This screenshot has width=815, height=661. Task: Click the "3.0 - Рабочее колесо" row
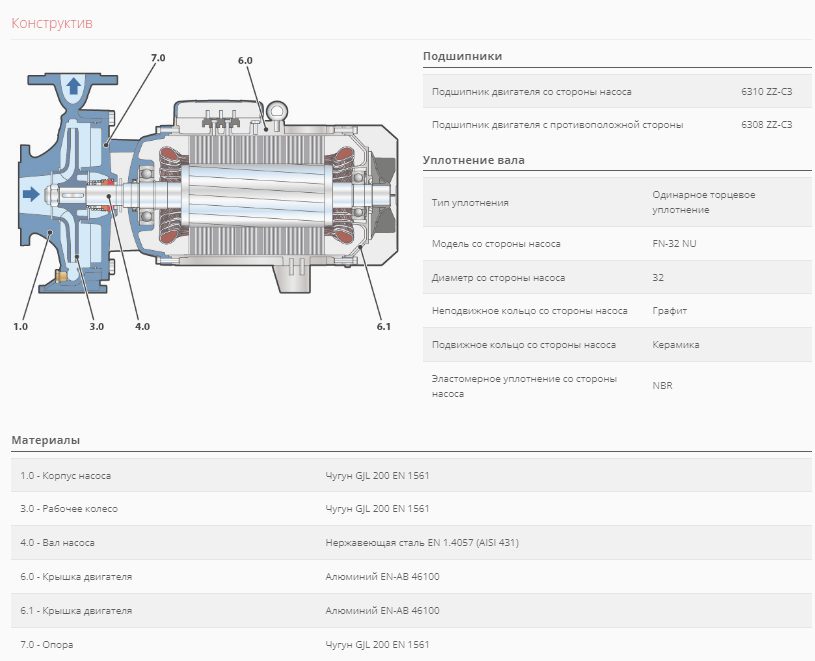(411, 509)
